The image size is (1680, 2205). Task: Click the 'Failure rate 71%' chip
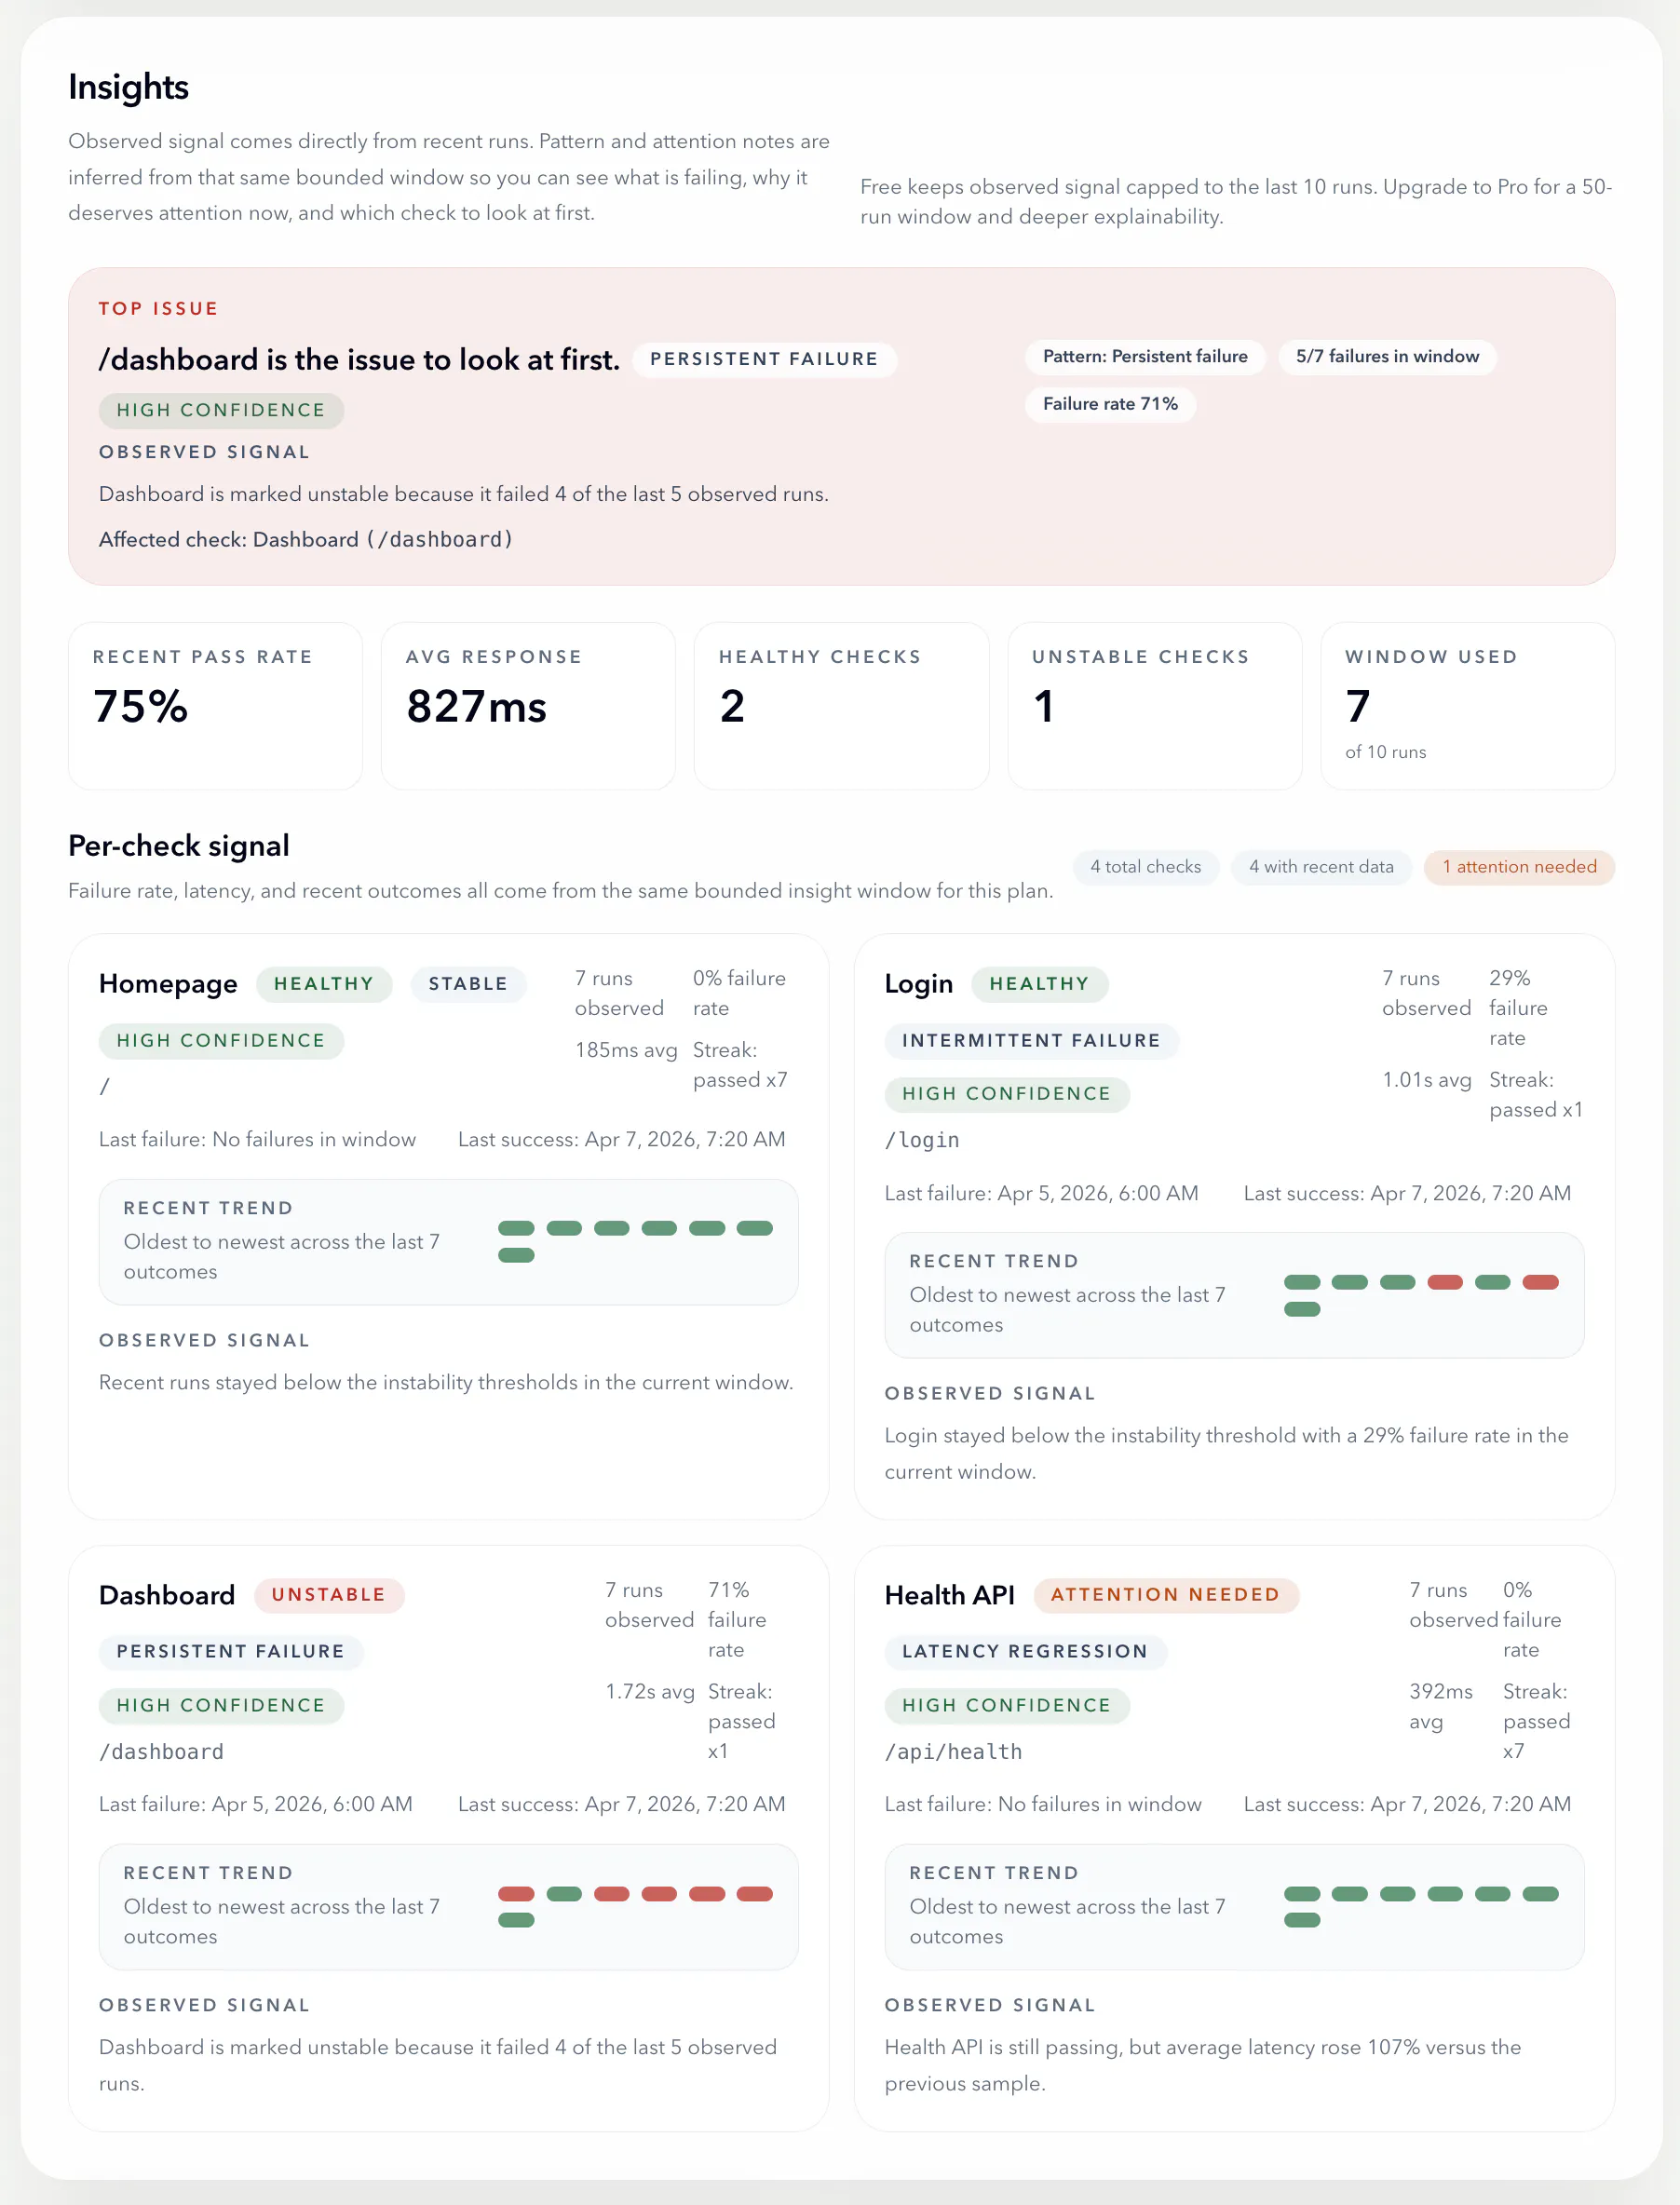[1110, 404]
